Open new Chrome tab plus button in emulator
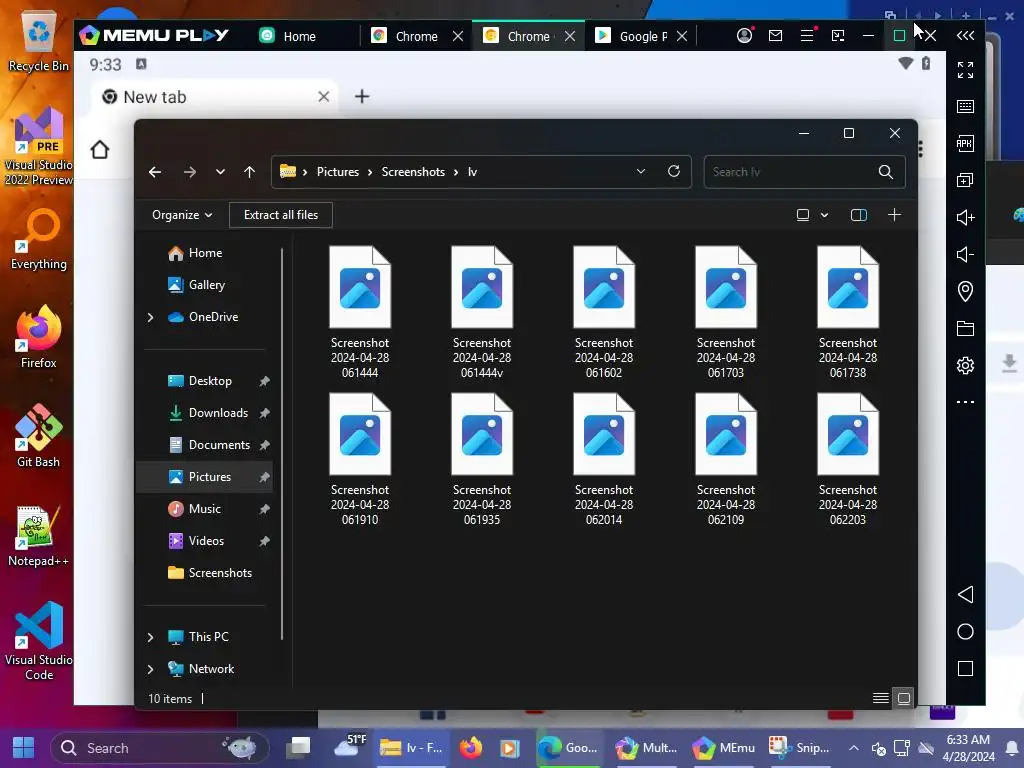The width and height of the screenshot is (1024, 768). [362, 97]
